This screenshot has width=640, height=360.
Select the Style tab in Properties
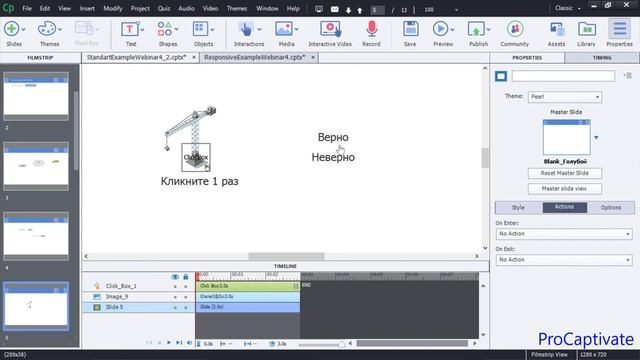[518, 208]
